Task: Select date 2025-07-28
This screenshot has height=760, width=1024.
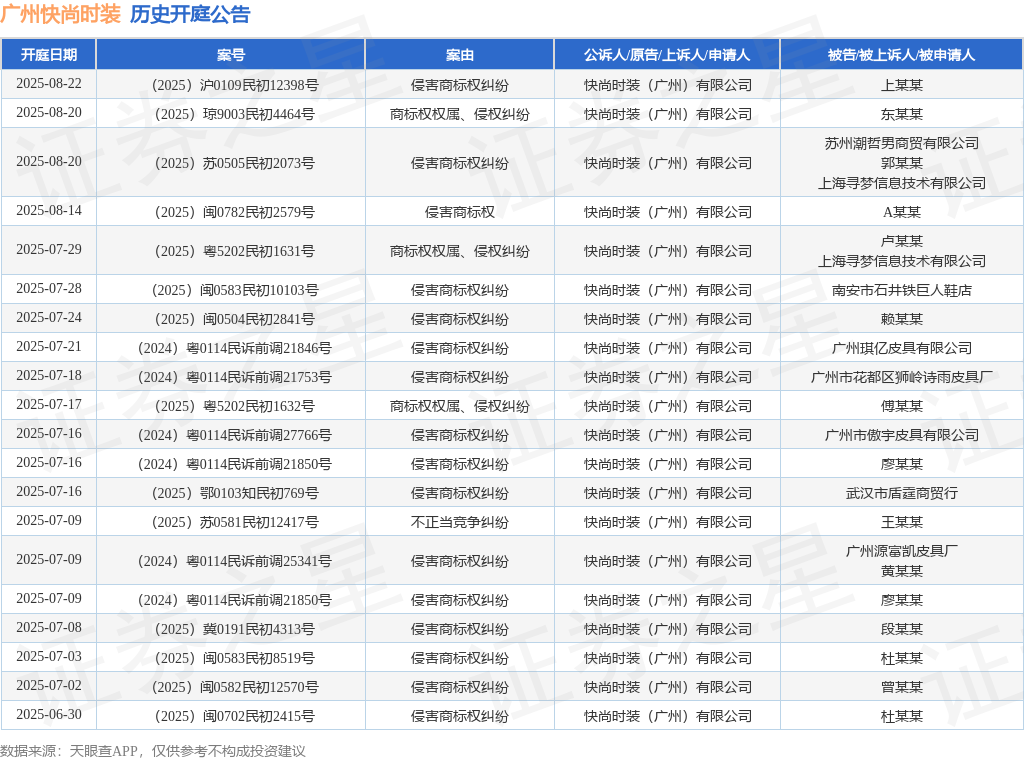Action: [x=49, y=289]
